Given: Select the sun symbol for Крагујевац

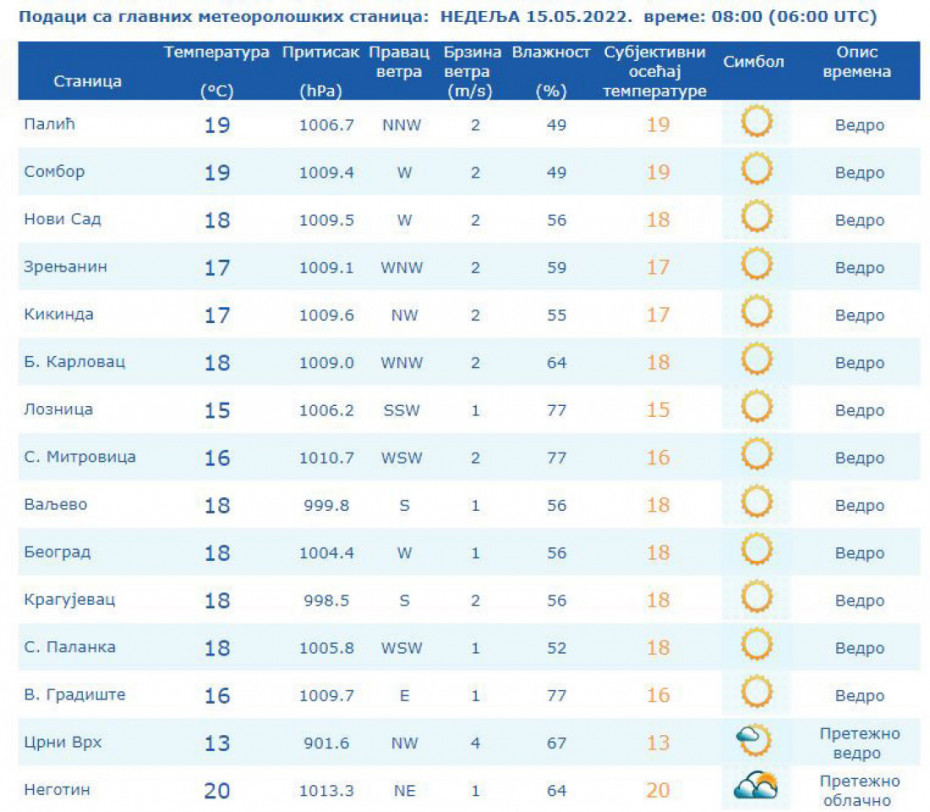Looking at the screenshot, I should [x=757, y=597].
